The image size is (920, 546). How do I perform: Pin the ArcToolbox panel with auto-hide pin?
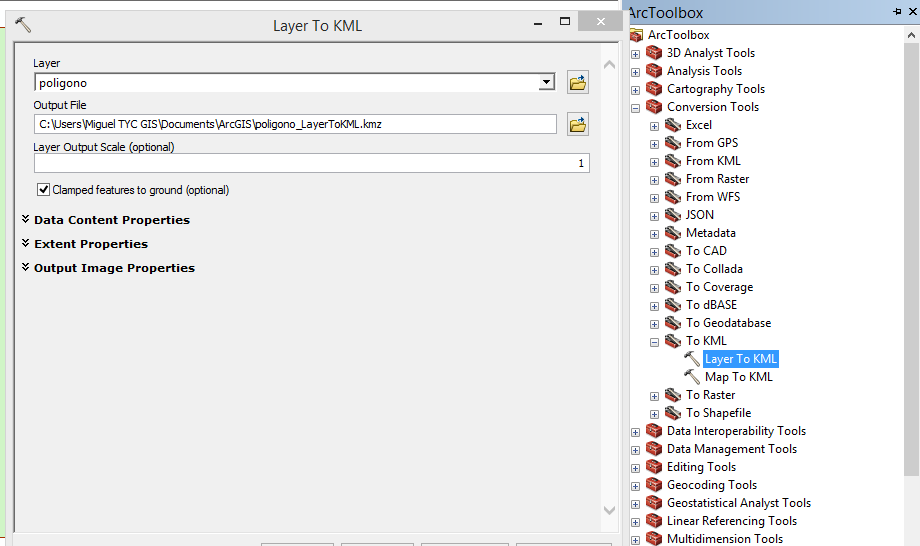click(897, 11)
